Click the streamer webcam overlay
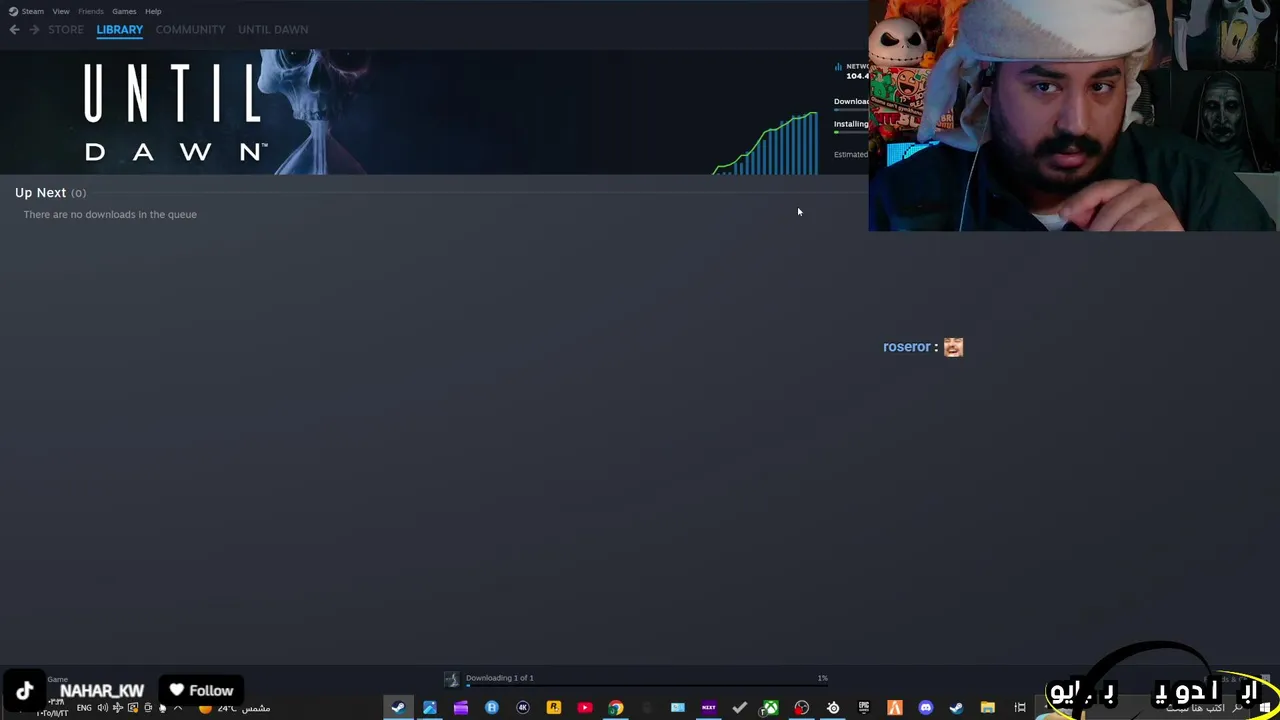This screenshot has height=720, width=1280. pos(1073,116)
